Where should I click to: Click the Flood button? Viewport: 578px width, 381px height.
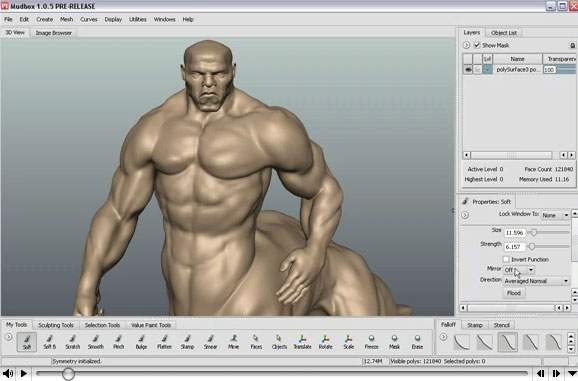tap(513, 293)
